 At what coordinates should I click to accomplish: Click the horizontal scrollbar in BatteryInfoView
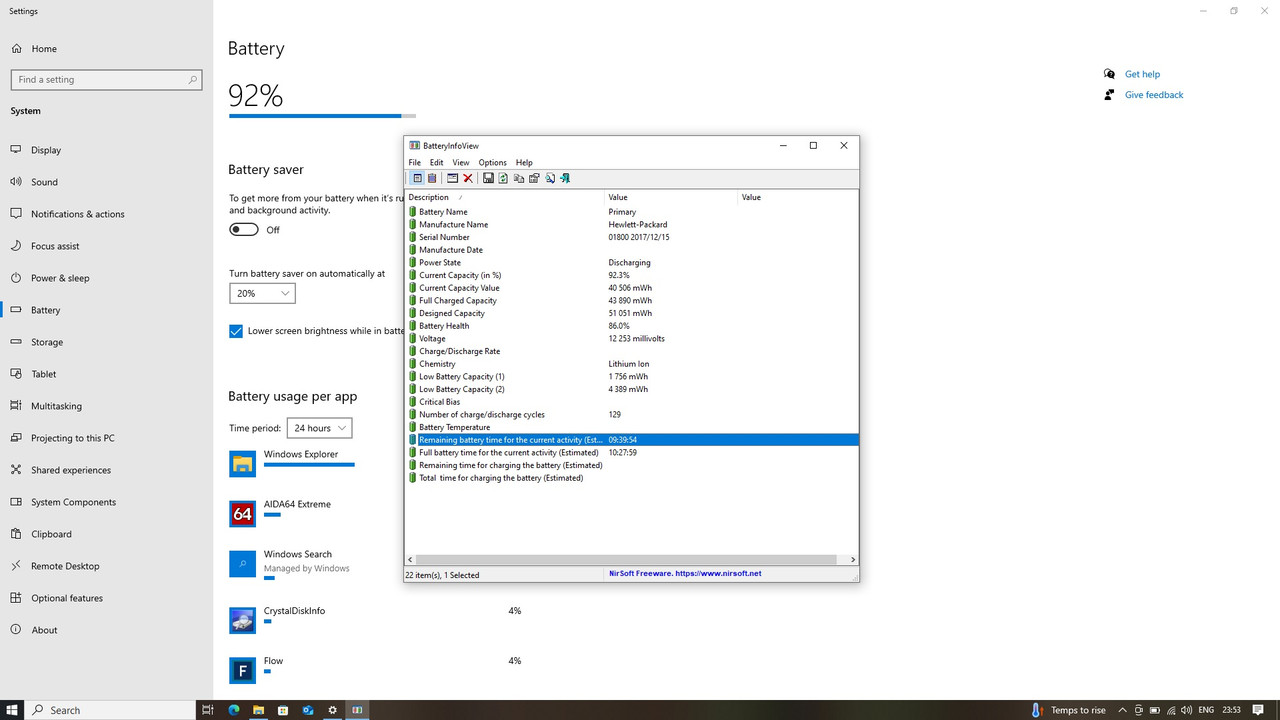click(x=626, y=560)
